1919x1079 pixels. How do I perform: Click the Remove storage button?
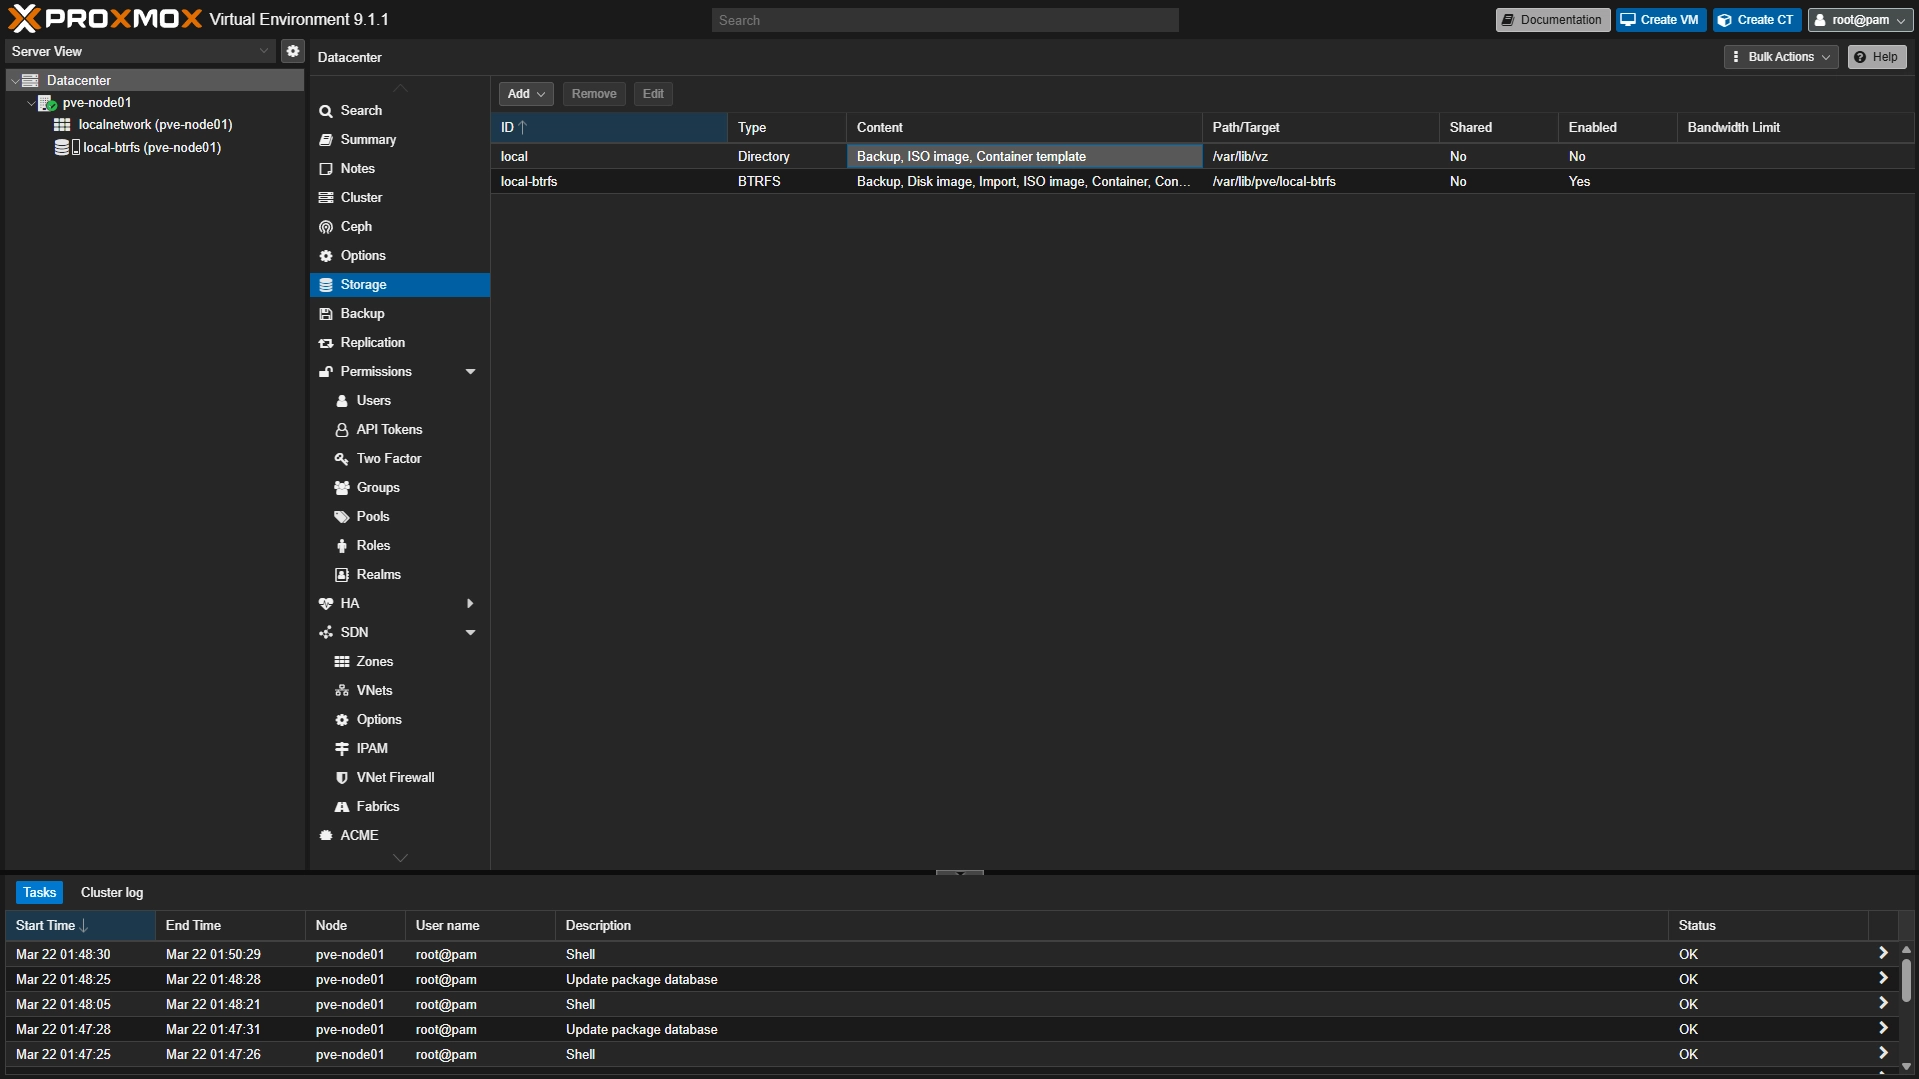click(594, 94)
